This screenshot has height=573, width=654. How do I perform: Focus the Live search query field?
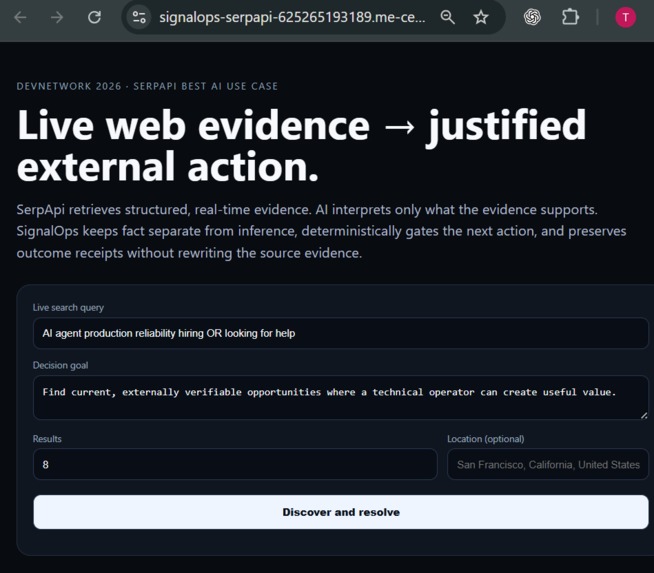pos(340,333)
